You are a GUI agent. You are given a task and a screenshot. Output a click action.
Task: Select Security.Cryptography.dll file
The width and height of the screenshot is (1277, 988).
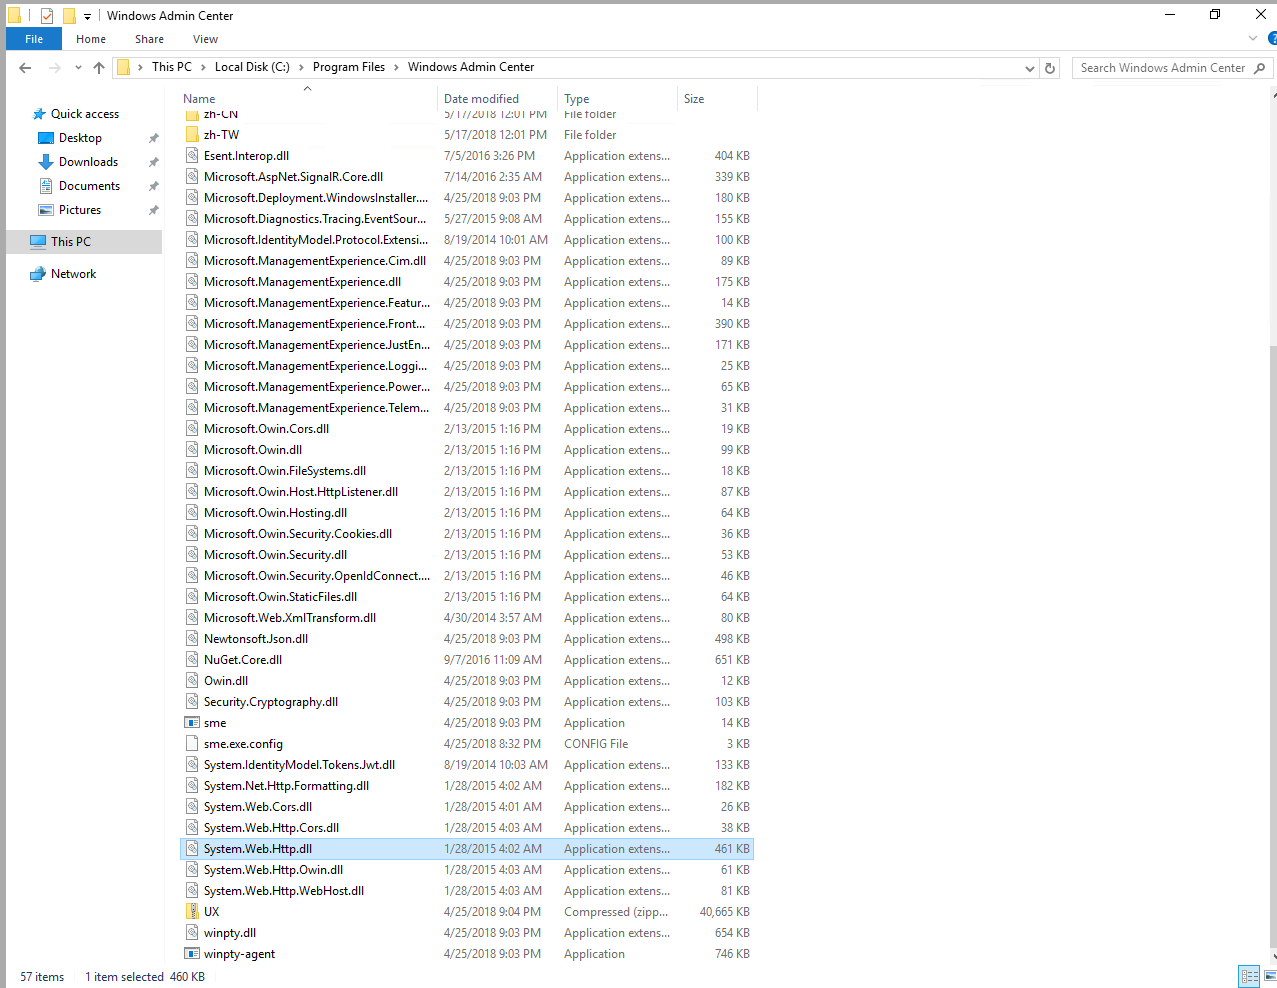tap(271, 702)
